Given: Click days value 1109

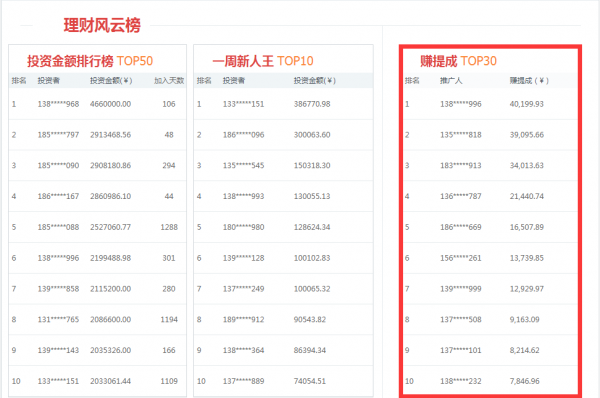Looking at the screenshot, I should 169,381.
